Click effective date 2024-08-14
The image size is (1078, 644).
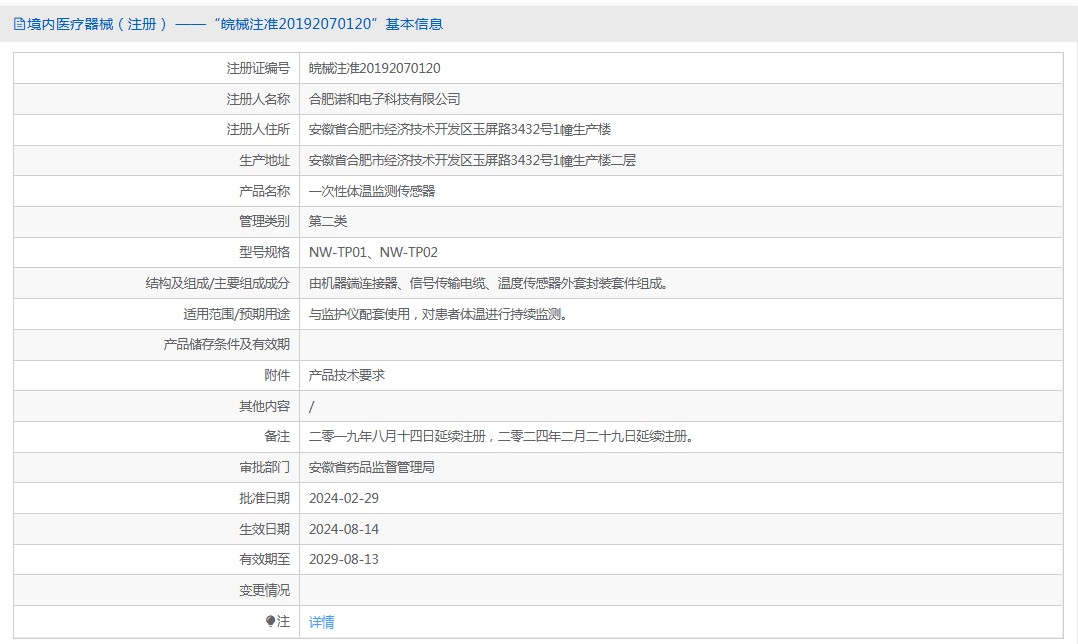[344, 529]
